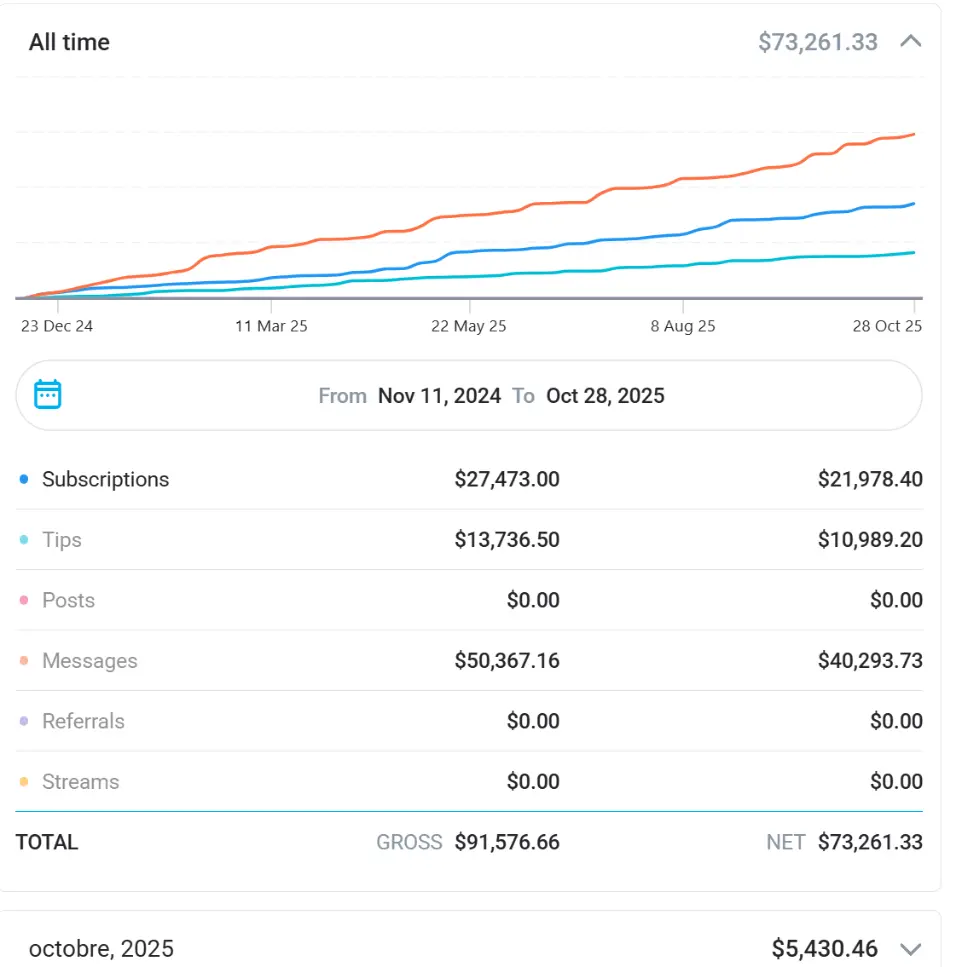Click the Referrals purple legend dot
The height and width of the screenshot is (967, 962).
(24, 722)
